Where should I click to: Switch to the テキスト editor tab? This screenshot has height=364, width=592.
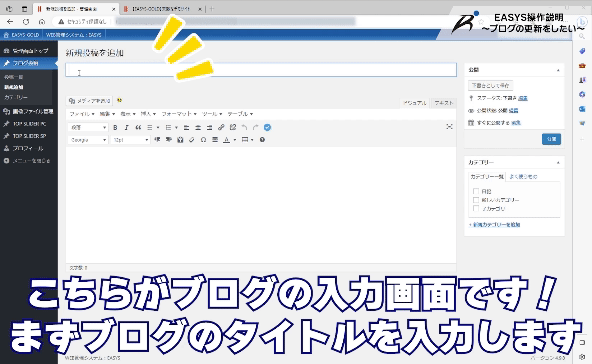coord(443,103)
